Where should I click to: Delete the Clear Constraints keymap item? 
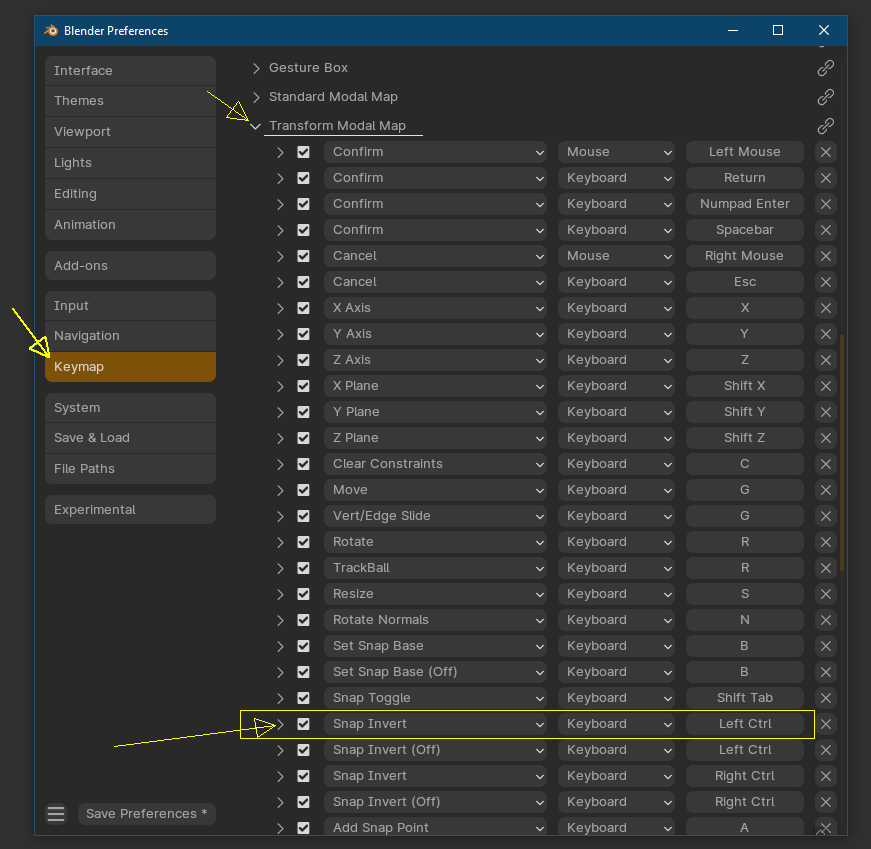click(x=825, y=464)
